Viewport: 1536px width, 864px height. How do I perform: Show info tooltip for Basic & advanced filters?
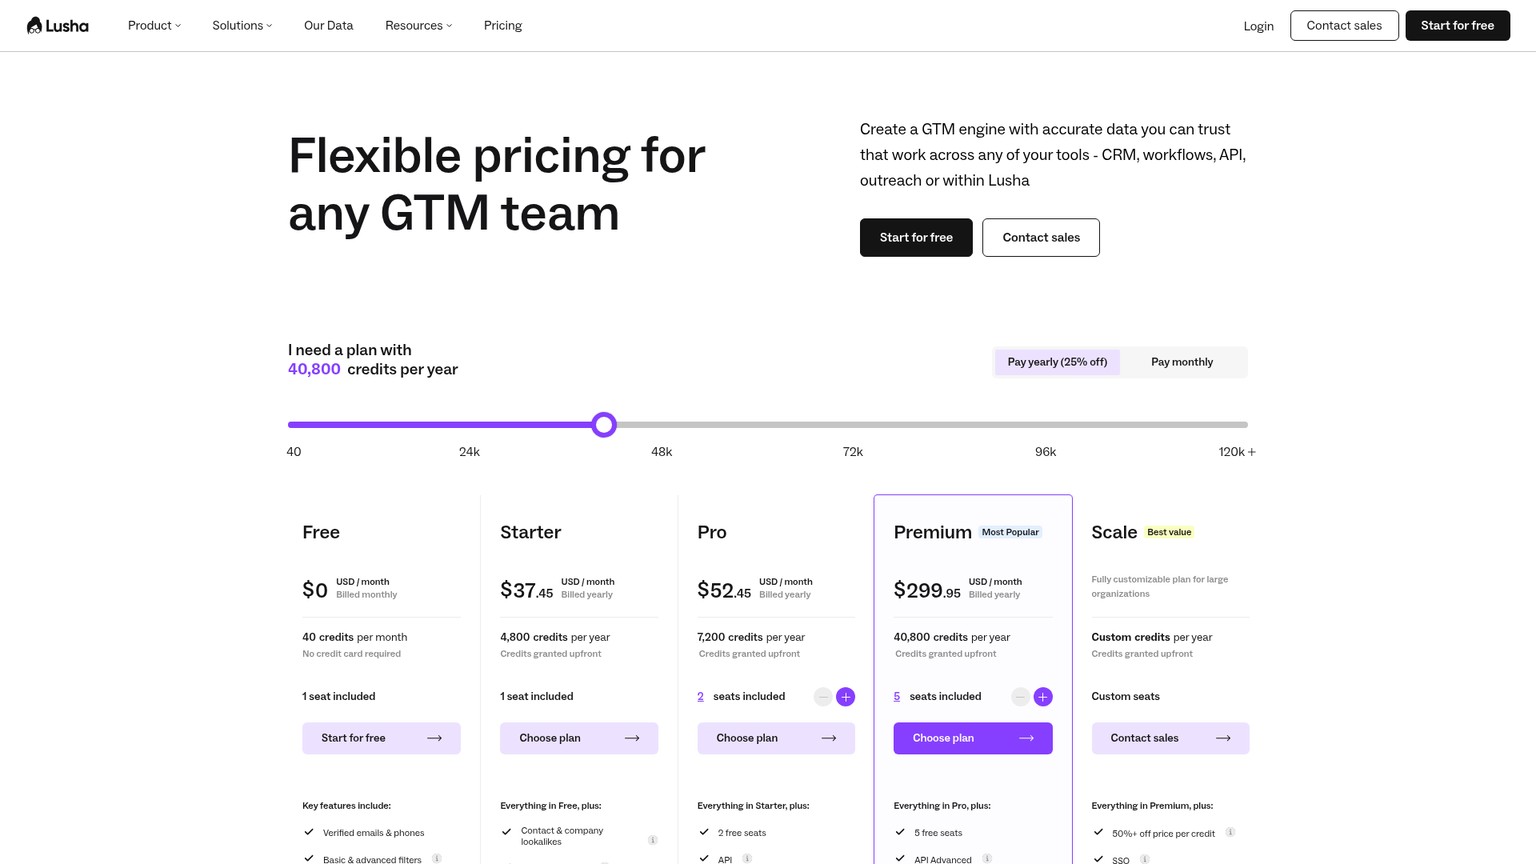(437, 859)
